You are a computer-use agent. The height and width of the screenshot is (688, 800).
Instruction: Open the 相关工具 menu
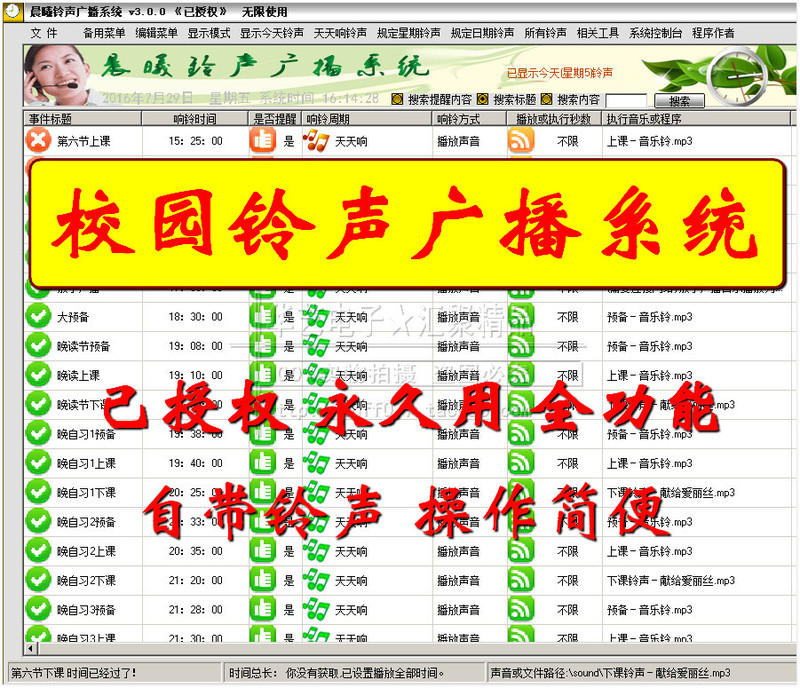(598, 33)
